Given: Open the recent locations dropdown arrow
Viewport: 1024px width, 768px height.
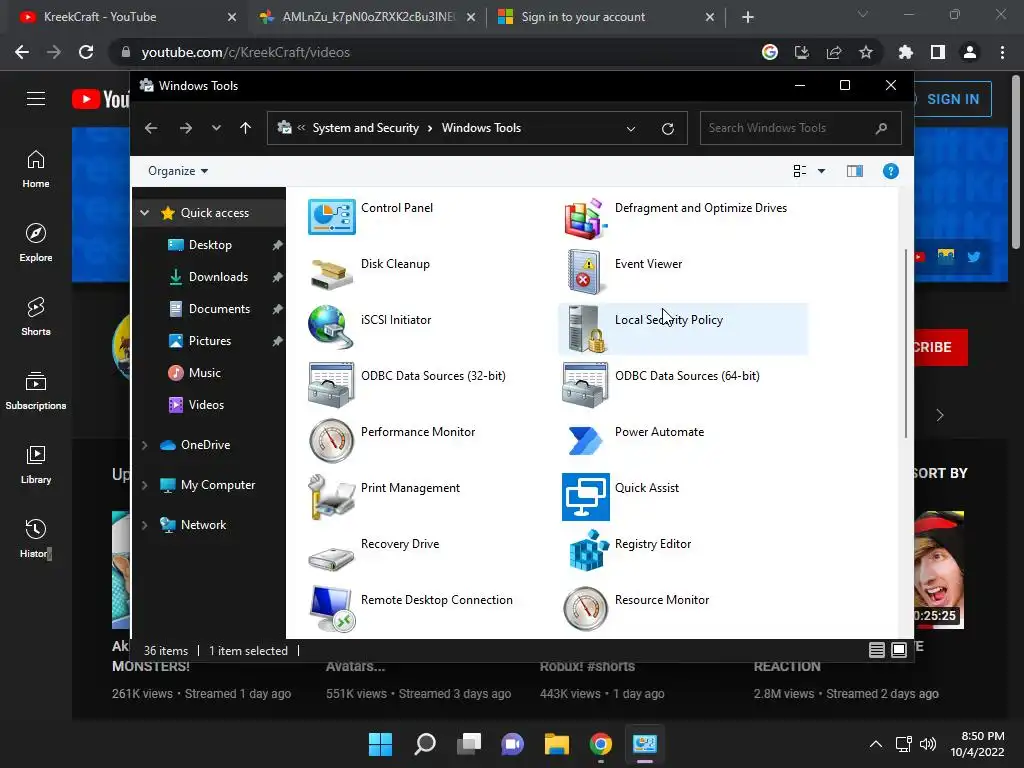Looking at the screenshot, I should [216, 128].
